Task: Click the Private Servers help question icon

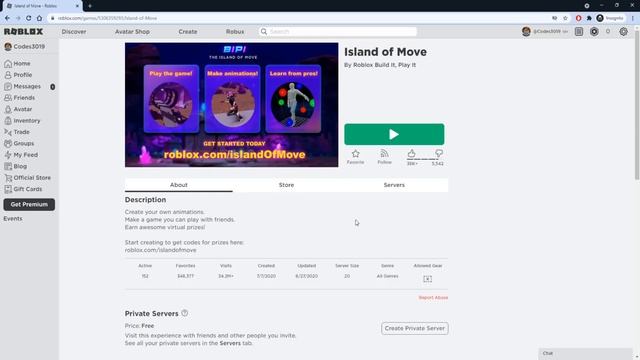Action: (x=184, y=313)
